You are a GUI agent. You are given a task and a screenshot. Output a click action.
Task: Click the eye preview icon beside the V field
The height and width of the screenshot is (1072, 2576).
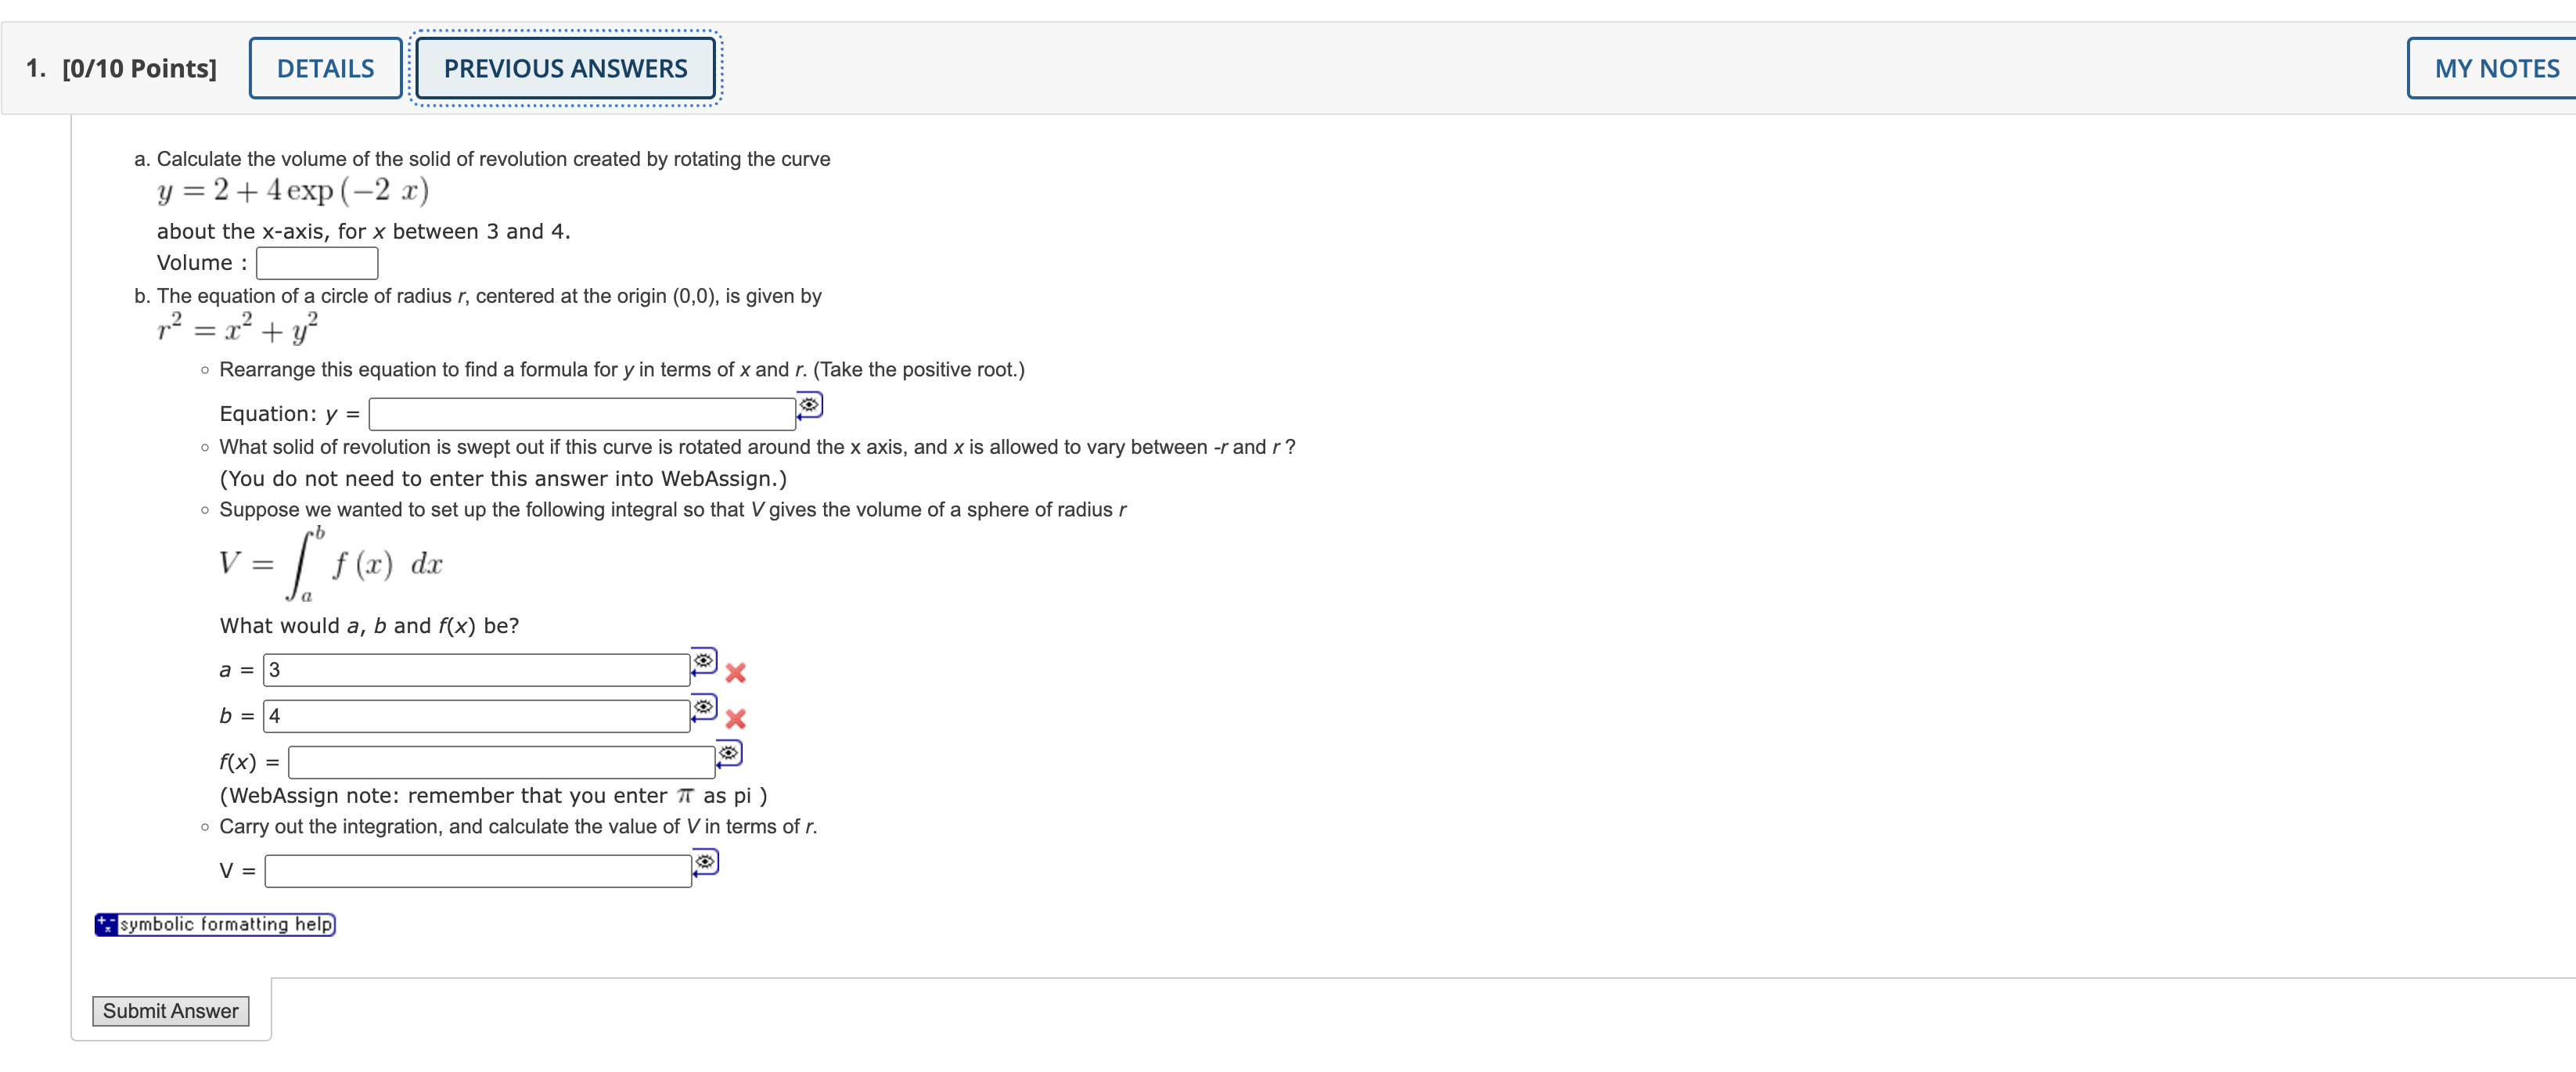[705, 861]
